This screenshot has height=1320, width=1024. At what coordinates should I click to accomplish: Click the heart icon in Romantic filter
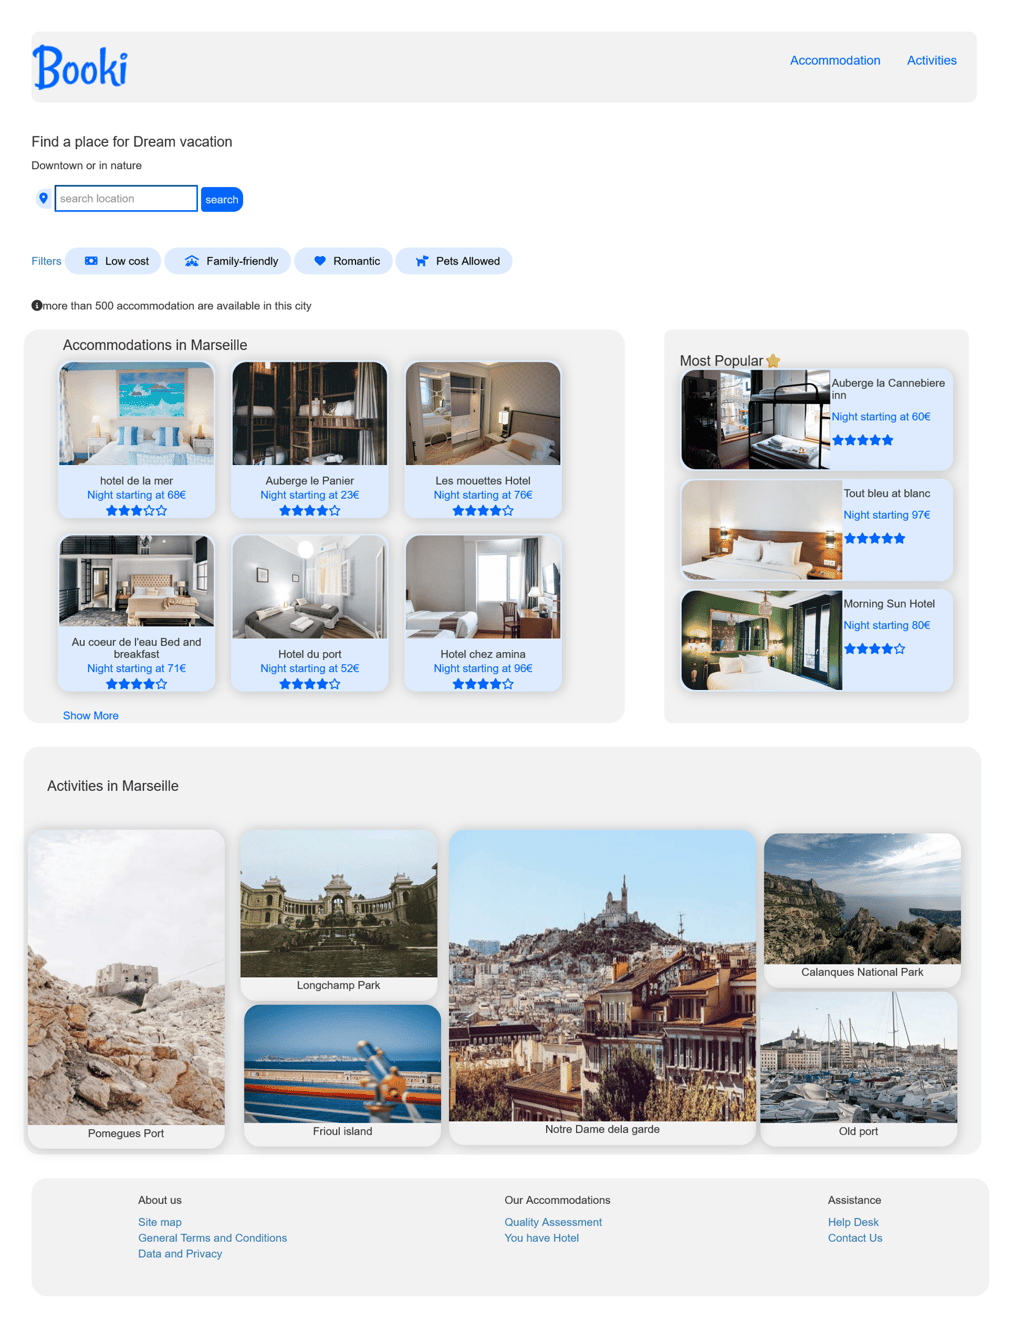(x=320, y=261)
